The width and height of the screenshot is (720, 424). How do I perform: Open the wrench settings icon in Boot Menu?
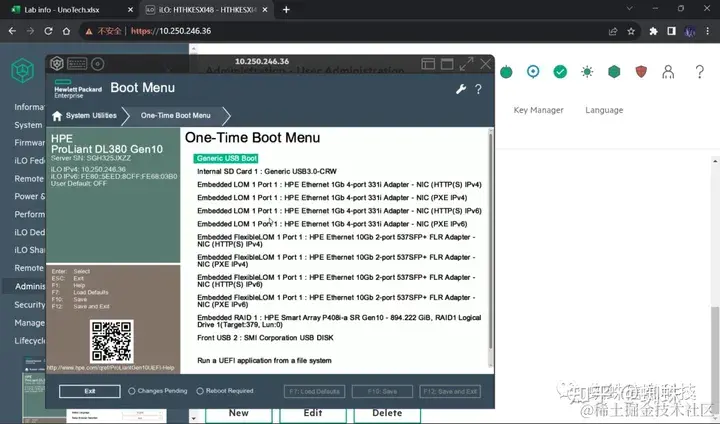[461, 89]
